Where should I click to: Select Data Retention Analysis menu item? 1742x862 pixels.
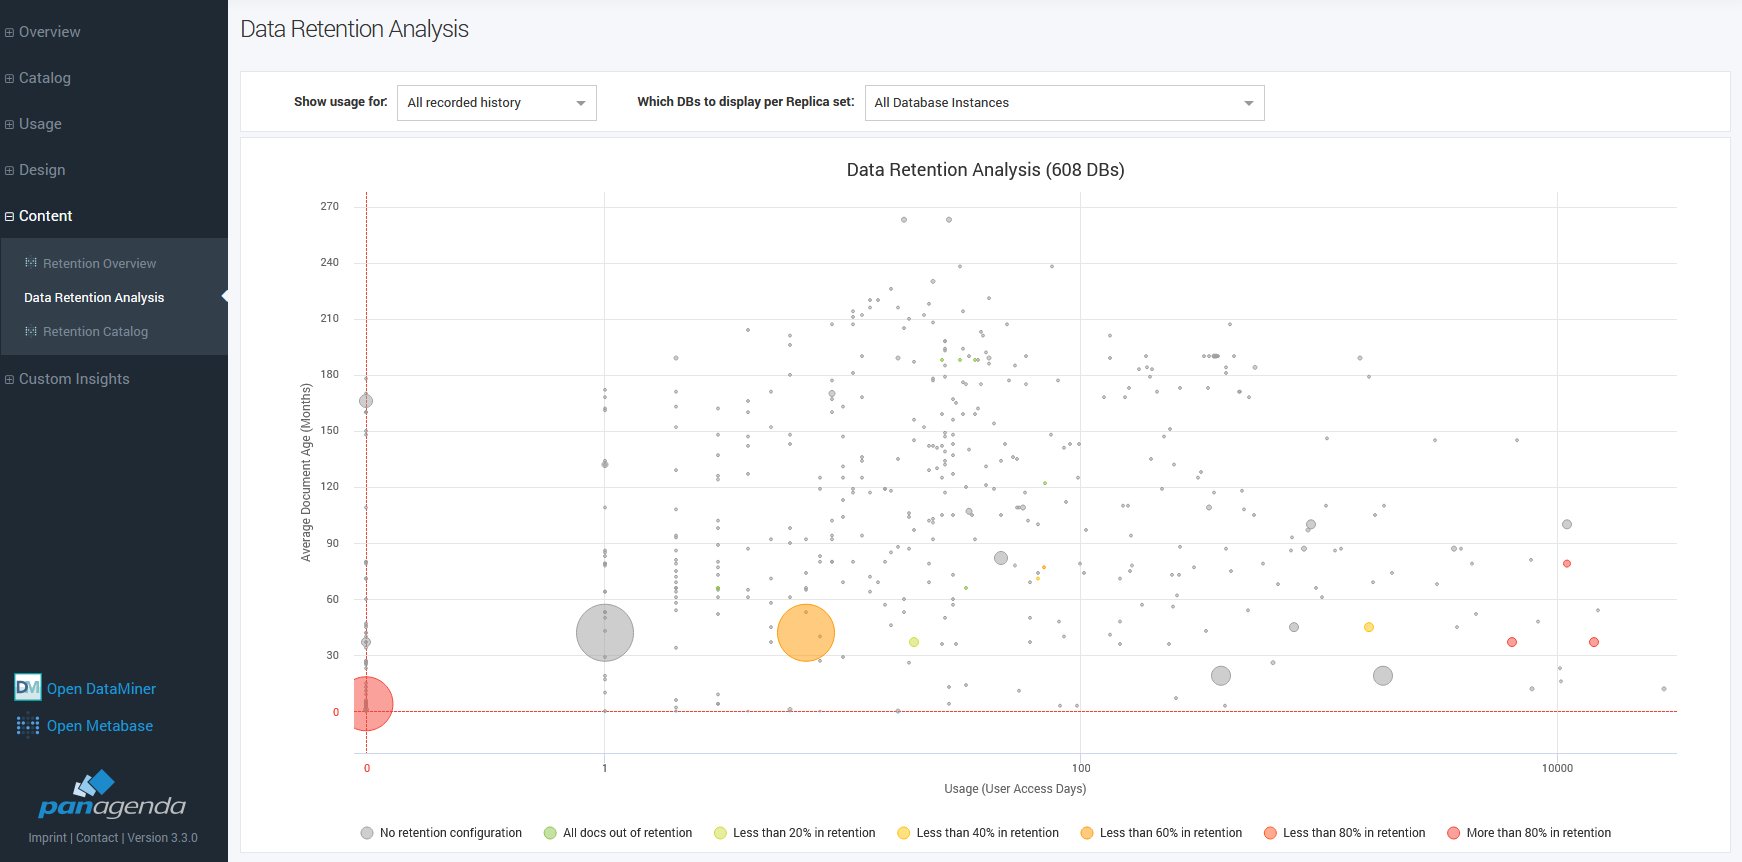[x=94, y=297]
